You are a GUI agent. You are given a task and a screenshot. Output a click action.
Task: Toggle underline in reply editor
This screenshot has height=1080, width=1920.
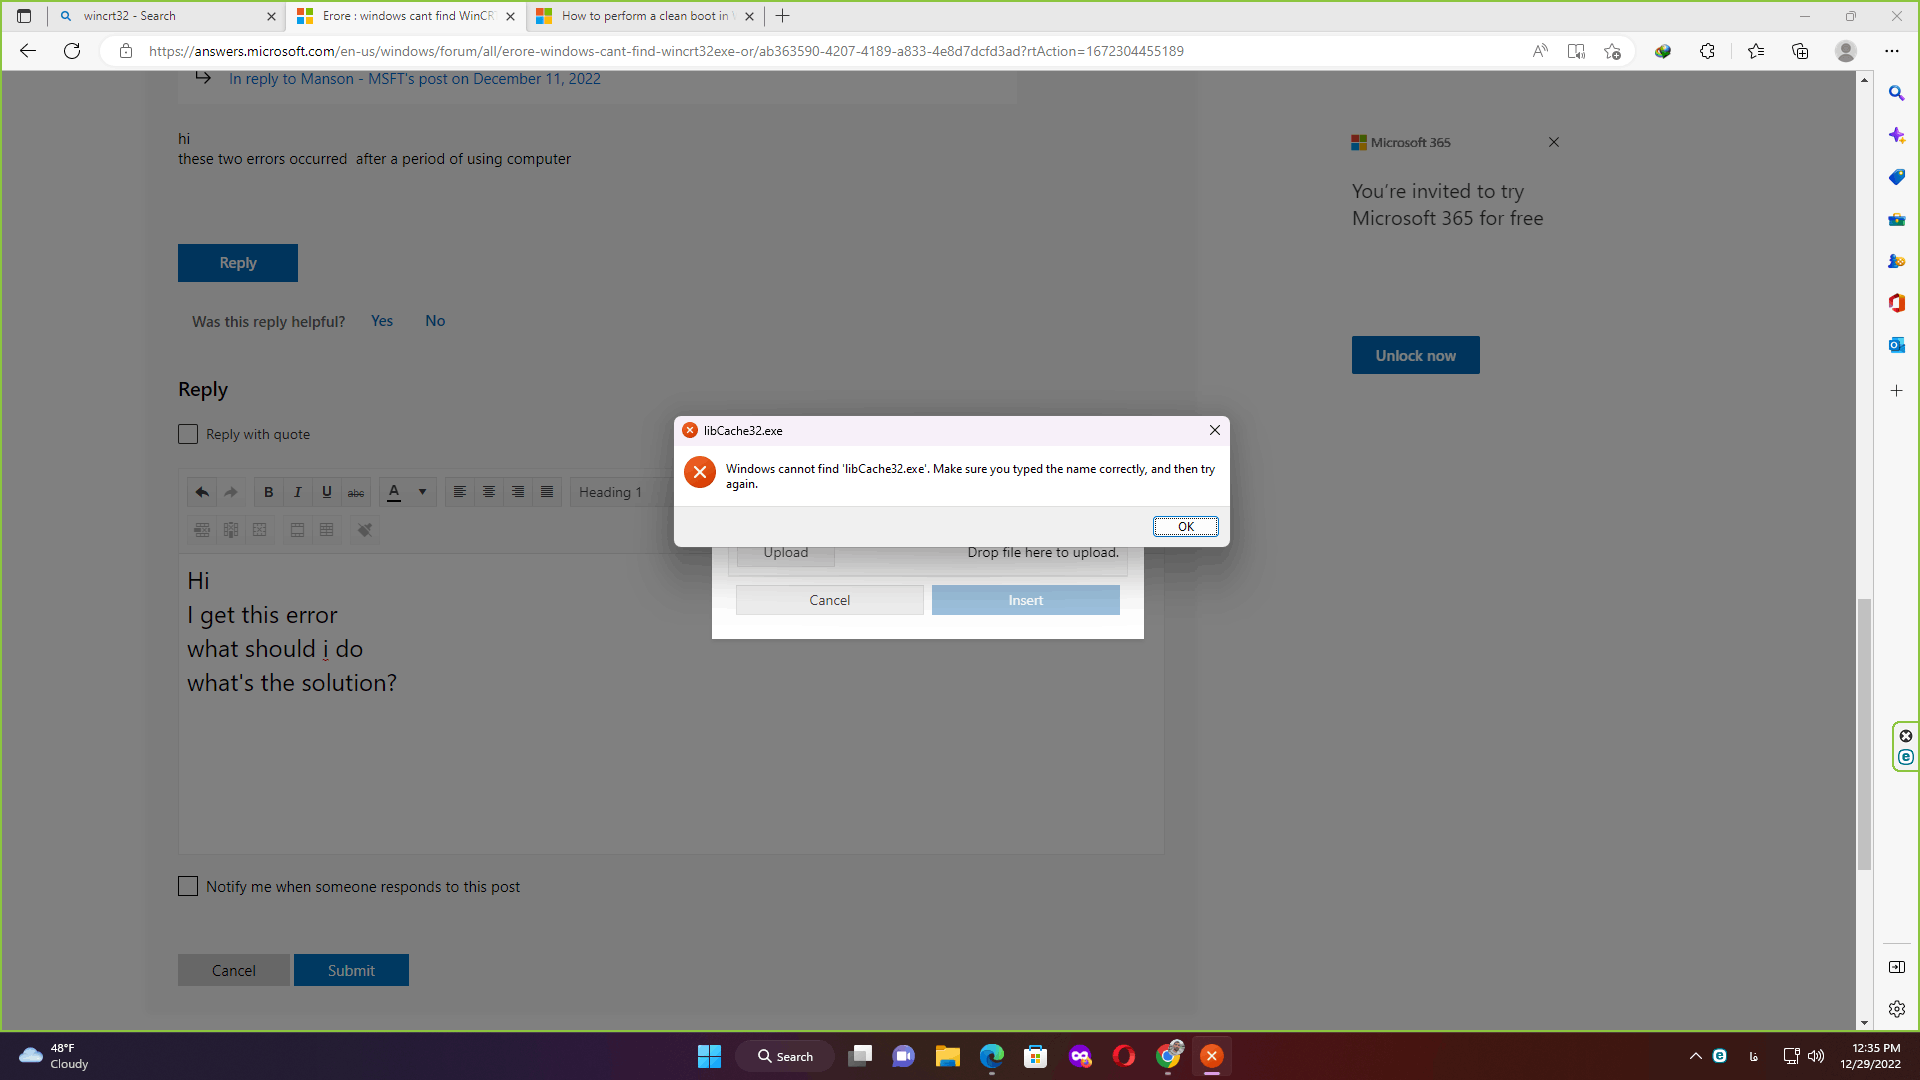326,492
